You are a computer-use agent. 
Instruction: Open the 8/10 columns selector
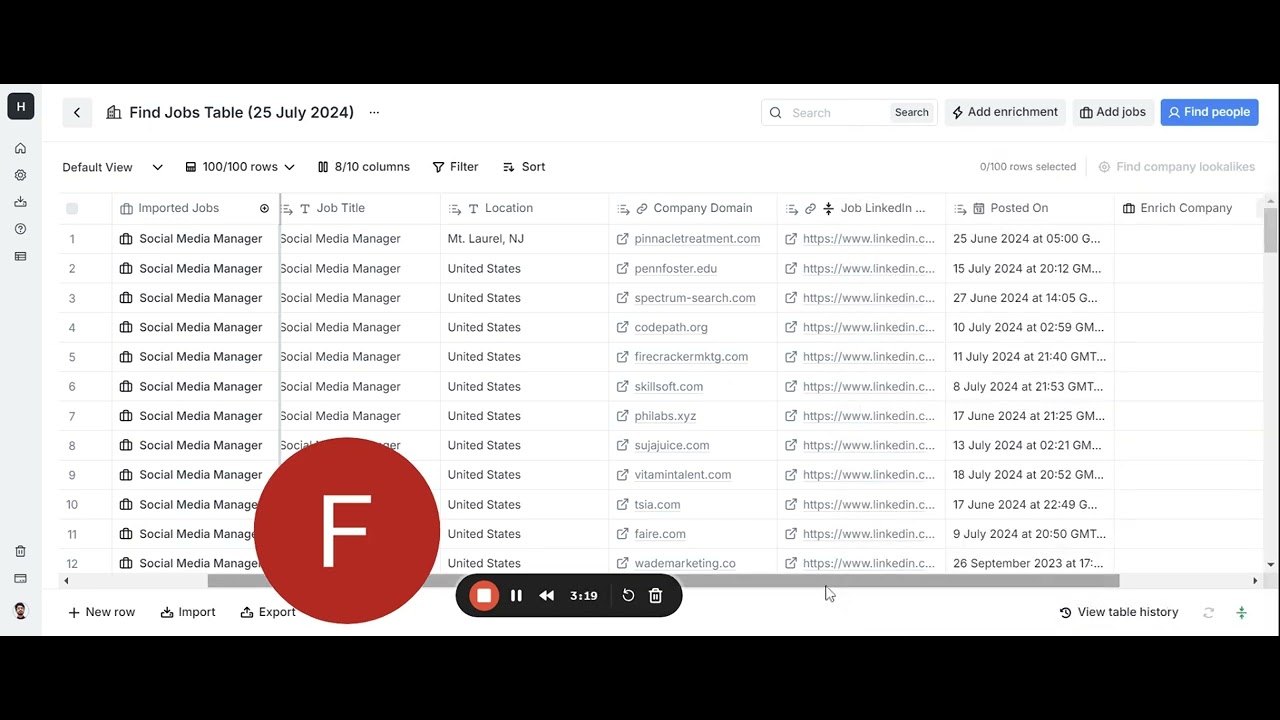pos(364,167)
